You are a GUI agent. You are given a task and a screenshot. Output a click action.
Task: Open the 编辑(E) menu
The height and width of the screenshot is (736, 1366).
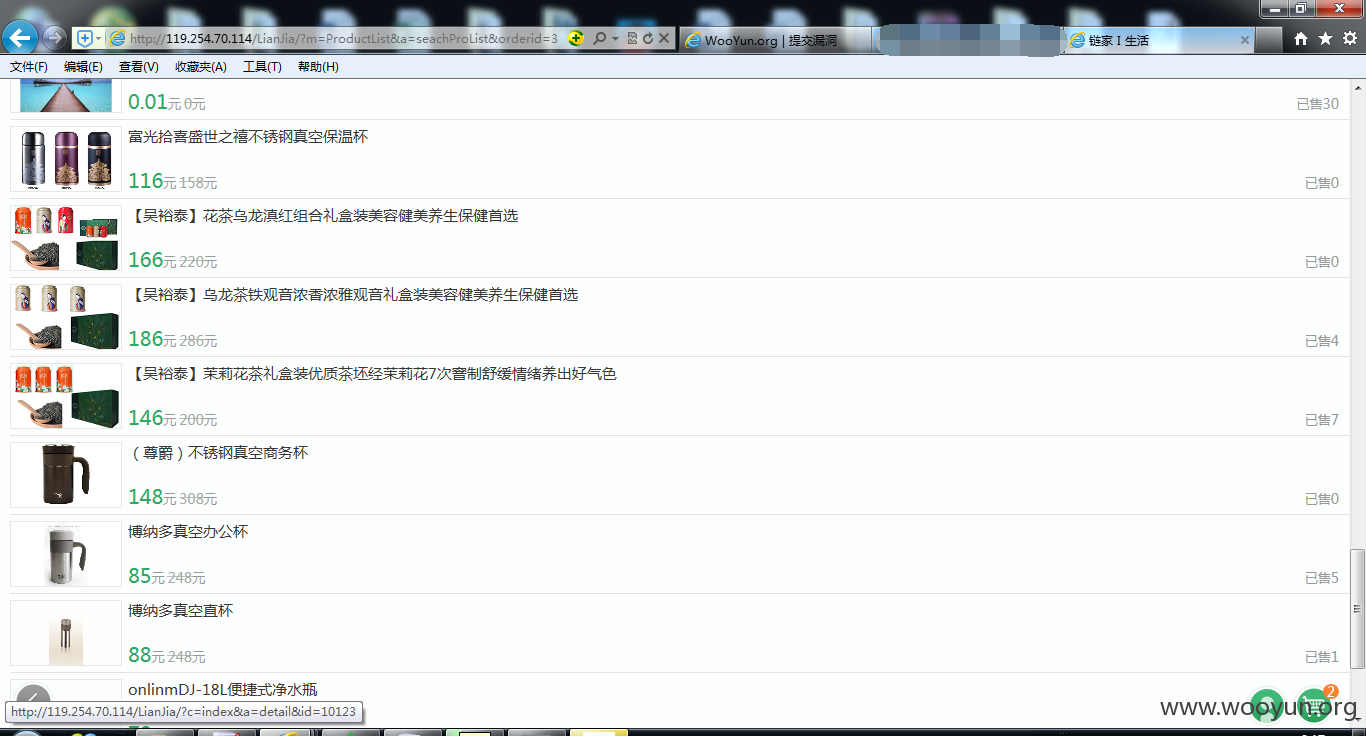point(83,67)
